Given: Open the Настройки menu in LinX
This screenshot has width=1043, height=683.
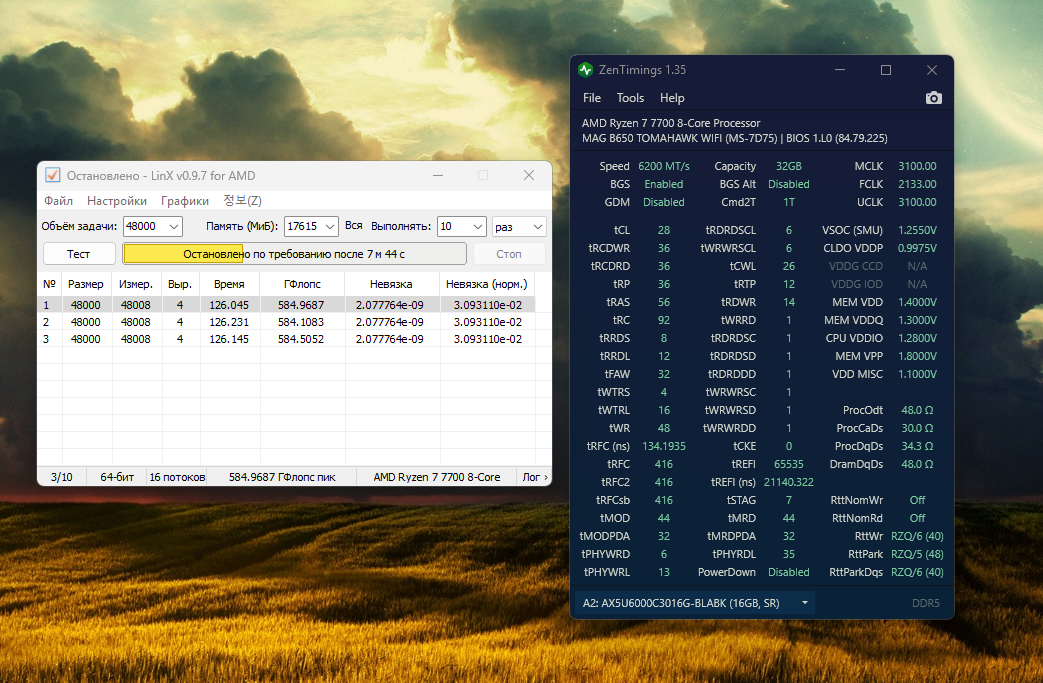Looking at the screenshot, I should coord(117,201).
